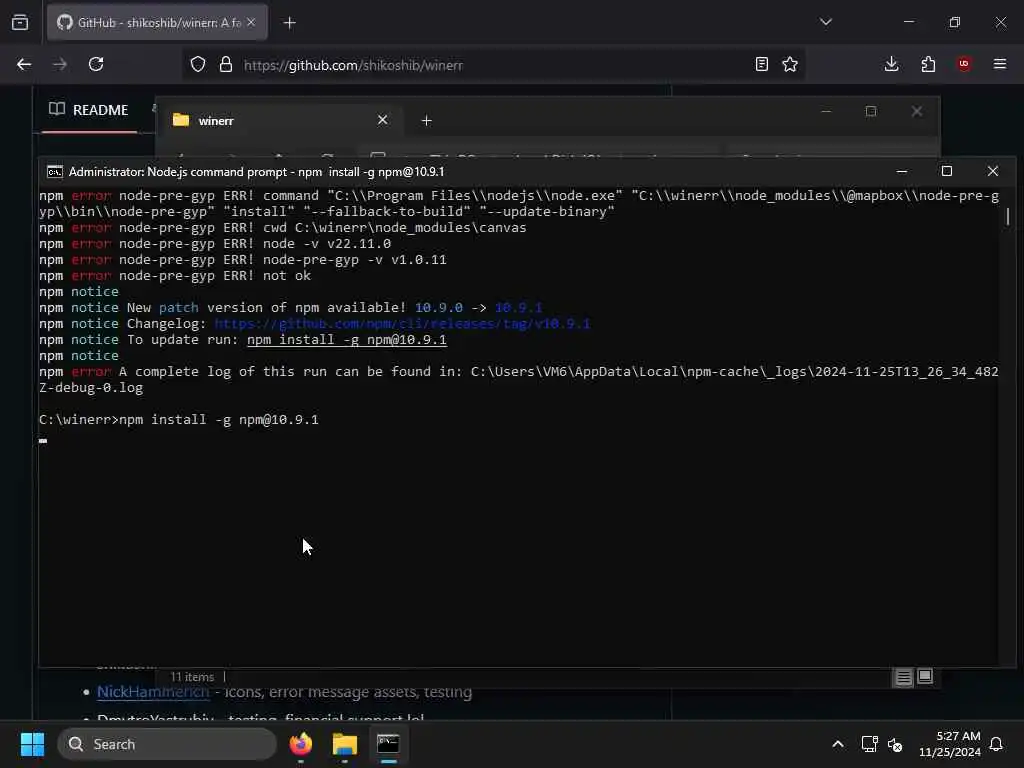
Task: View site security padlock info
Action: pos(226,64)
